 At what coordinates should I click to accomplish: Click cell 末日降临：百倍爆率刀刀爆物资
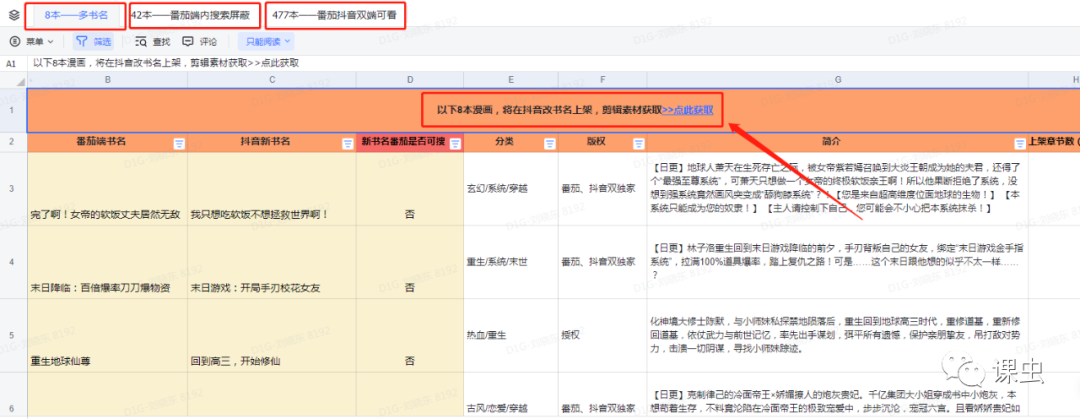[x=107, y=262]
